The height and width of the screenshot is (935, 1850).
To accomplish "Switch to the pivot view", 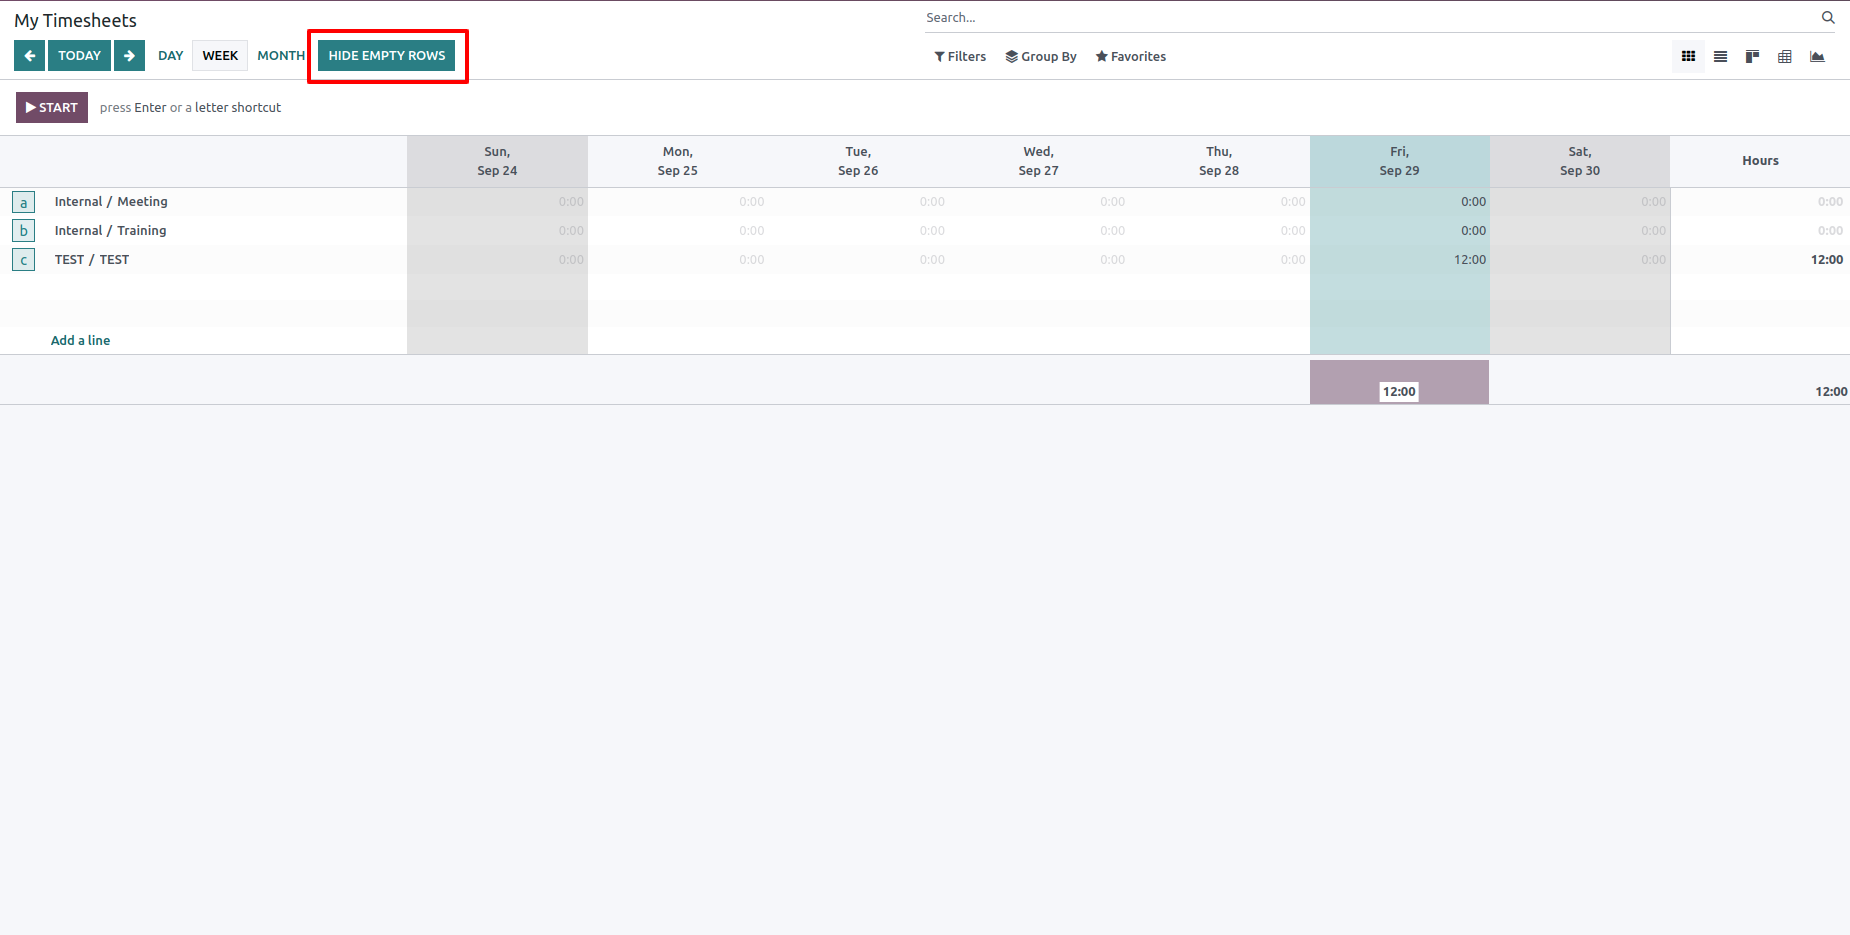I will (x=1784, y=57).
